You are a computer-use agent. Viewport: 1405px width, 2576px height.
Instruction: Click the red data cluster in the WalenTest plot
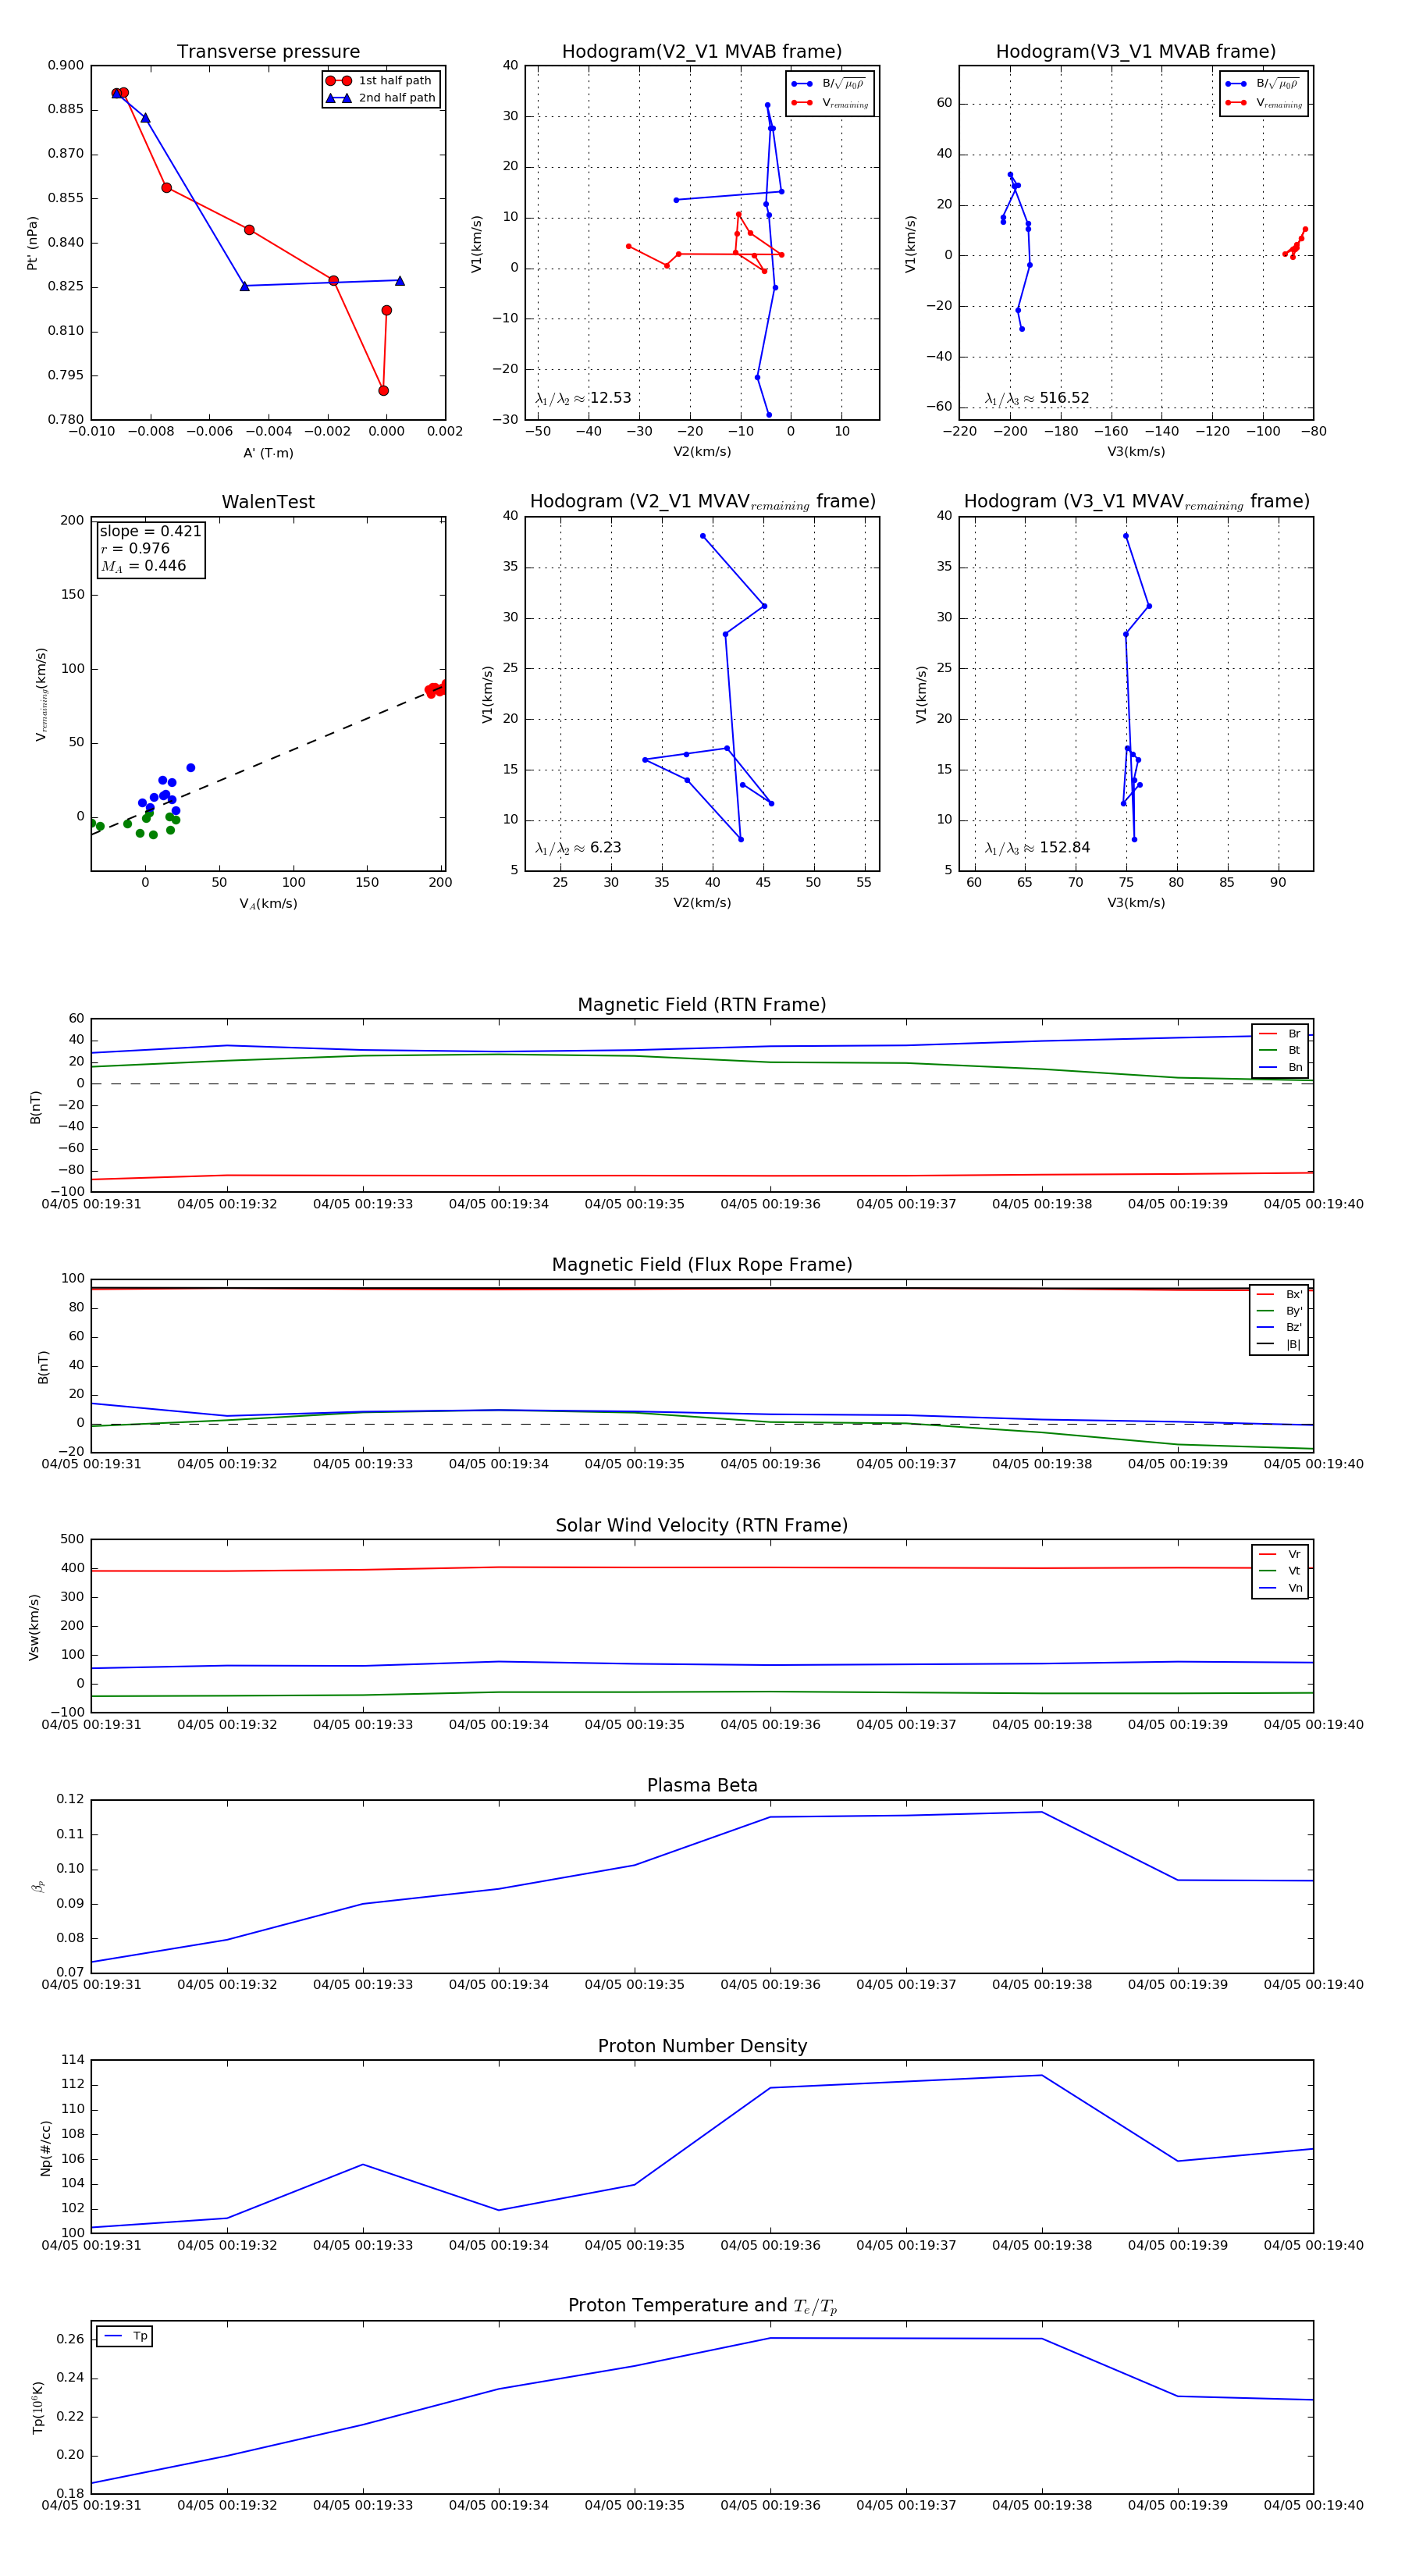[x=437, y=689]
